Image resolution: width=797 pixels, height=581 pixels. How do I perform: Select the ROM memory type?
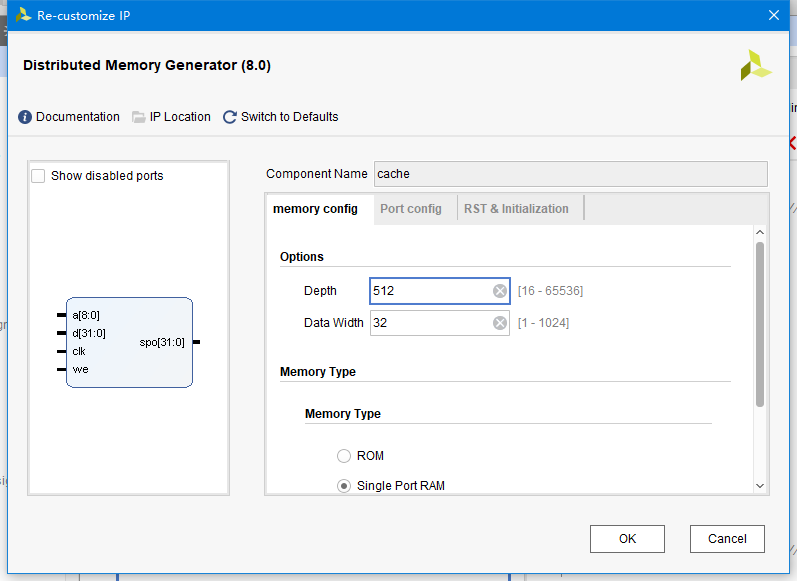tap(344, 456)
